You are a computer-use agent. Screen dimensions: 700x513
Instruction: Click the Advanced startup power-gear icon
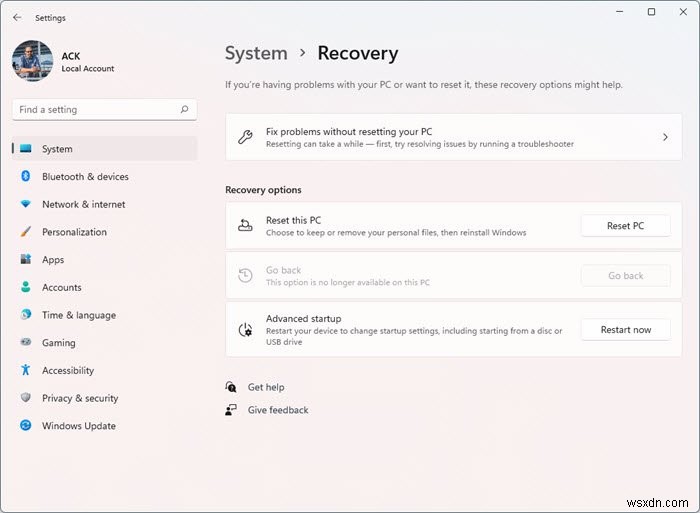245,330
